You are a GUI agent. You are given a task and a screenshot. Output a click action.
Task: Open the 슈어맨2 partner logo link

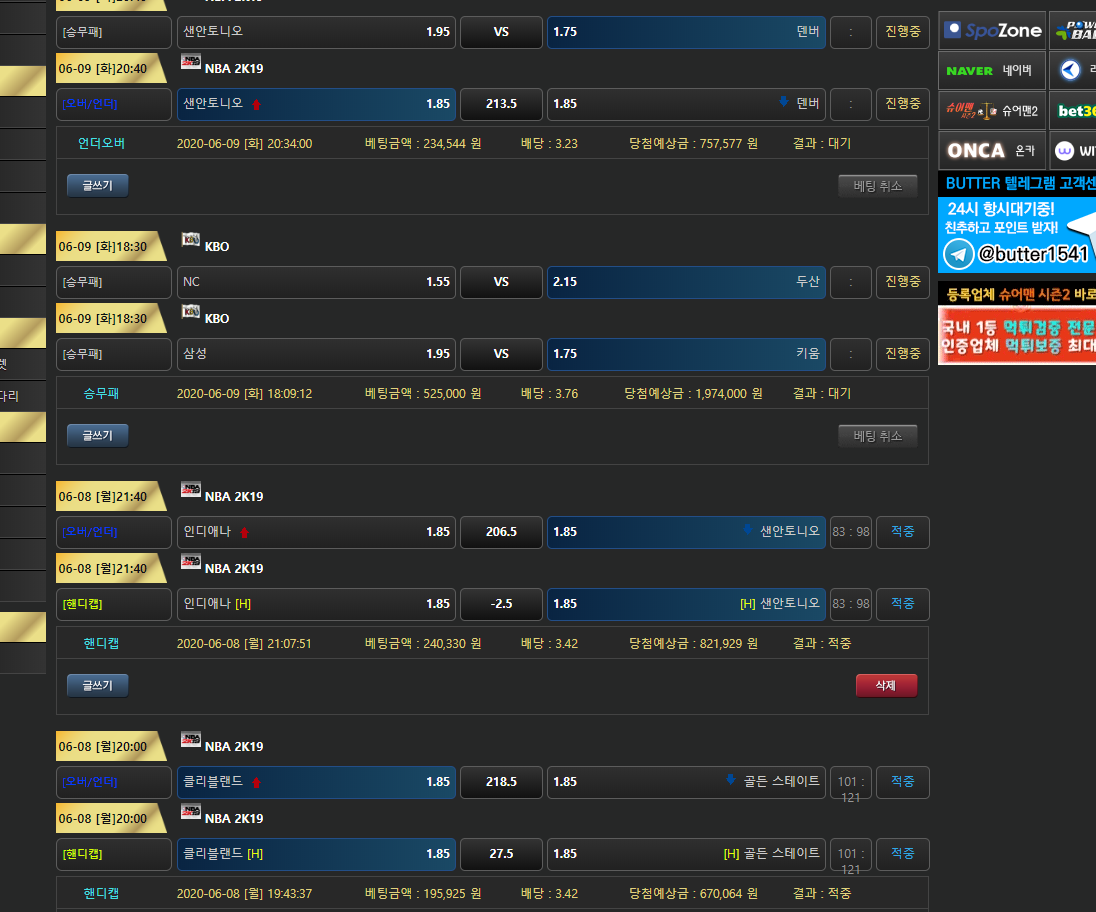pyautogui.click(x=992, y=111)
